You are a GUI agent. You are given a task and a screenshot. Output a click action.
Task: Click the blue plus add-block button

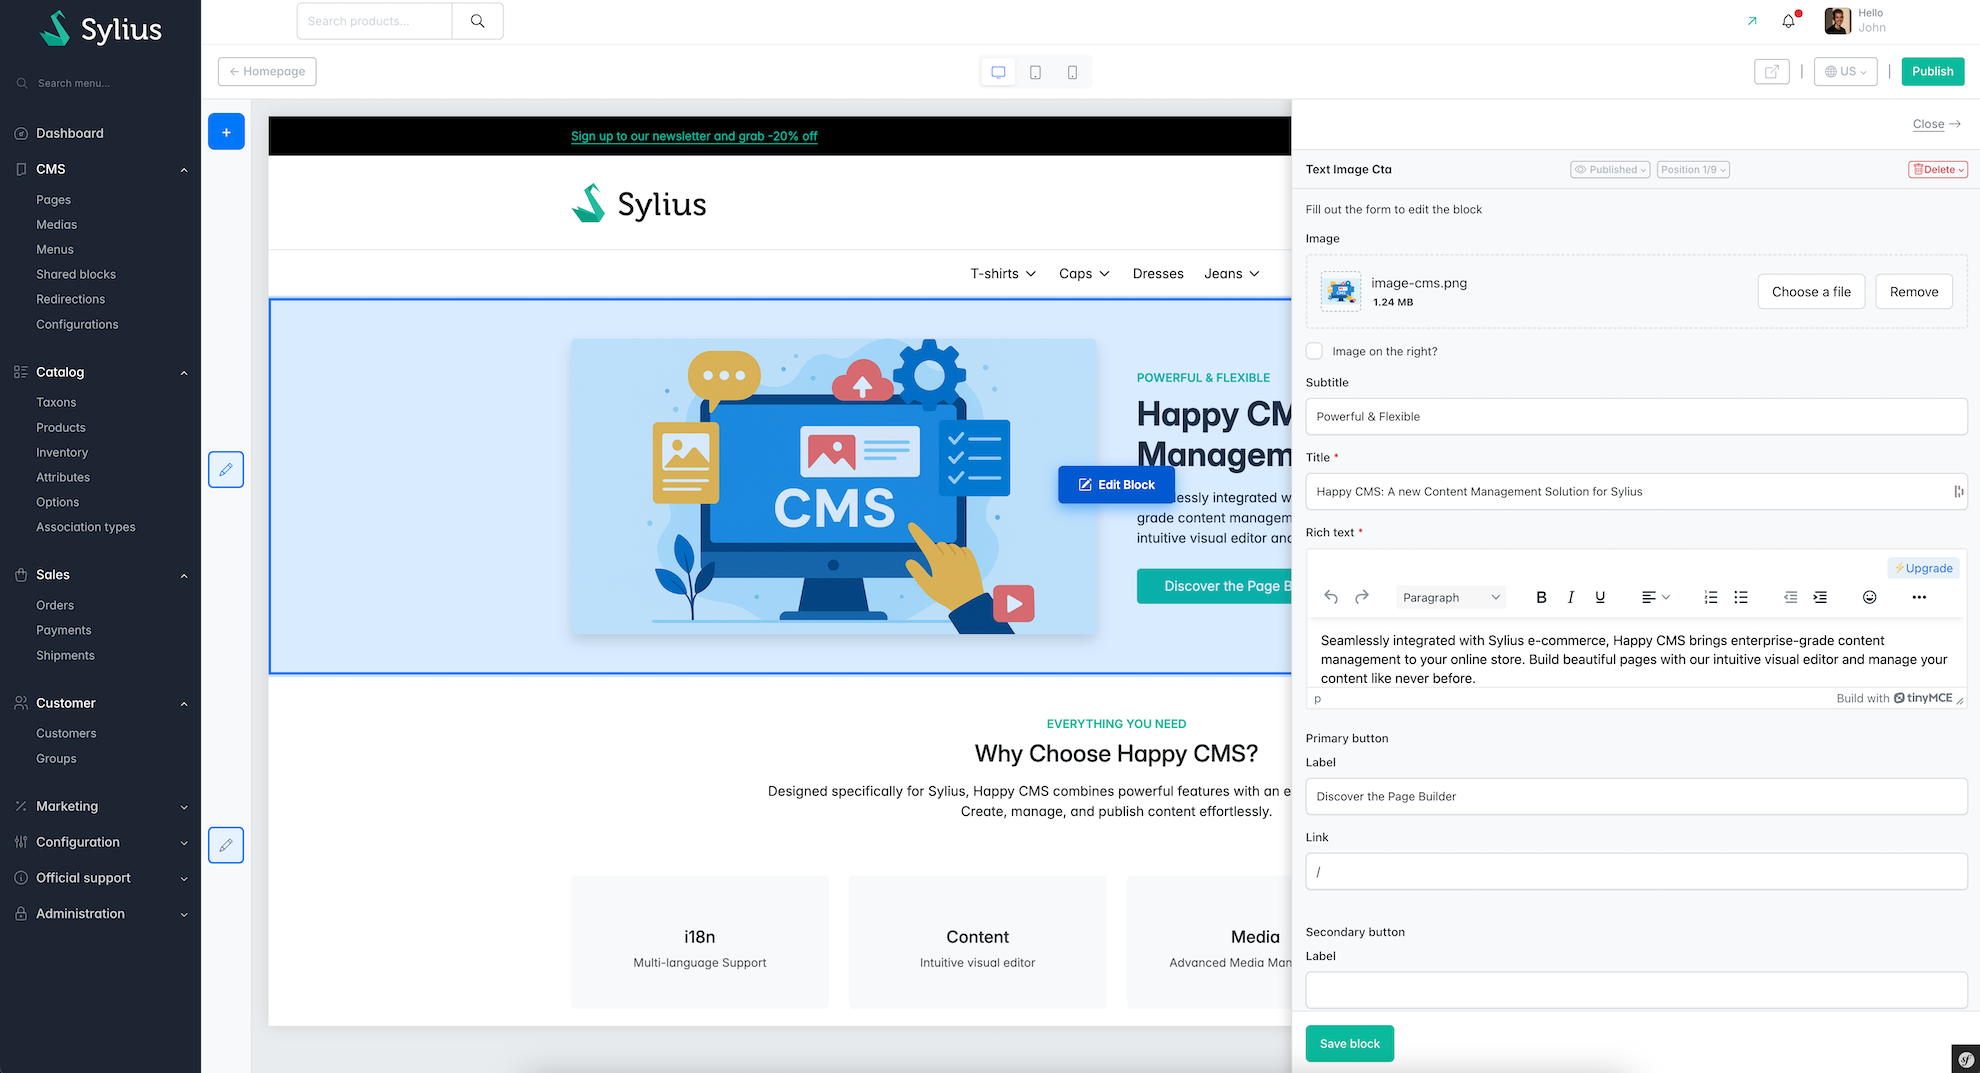[x=226, y=132]
